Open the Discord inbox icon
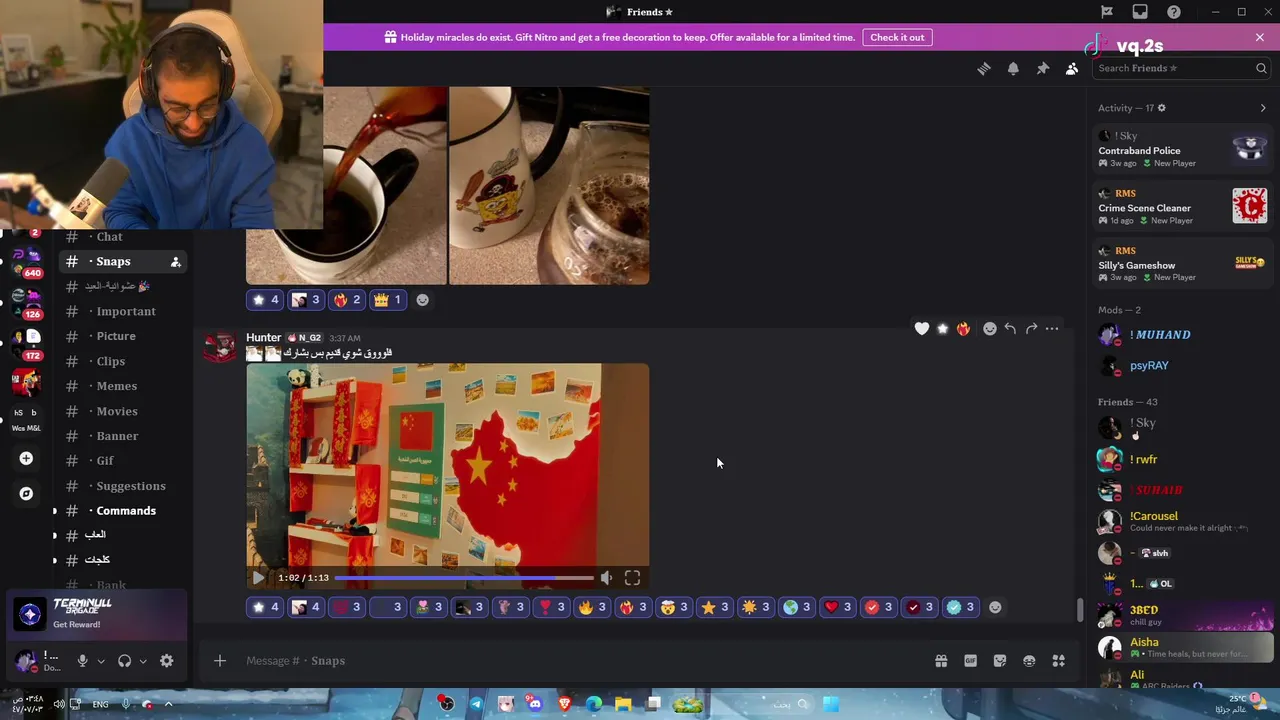The image size is (1280, 720). pyautogui.click(x=1140, y=12)
